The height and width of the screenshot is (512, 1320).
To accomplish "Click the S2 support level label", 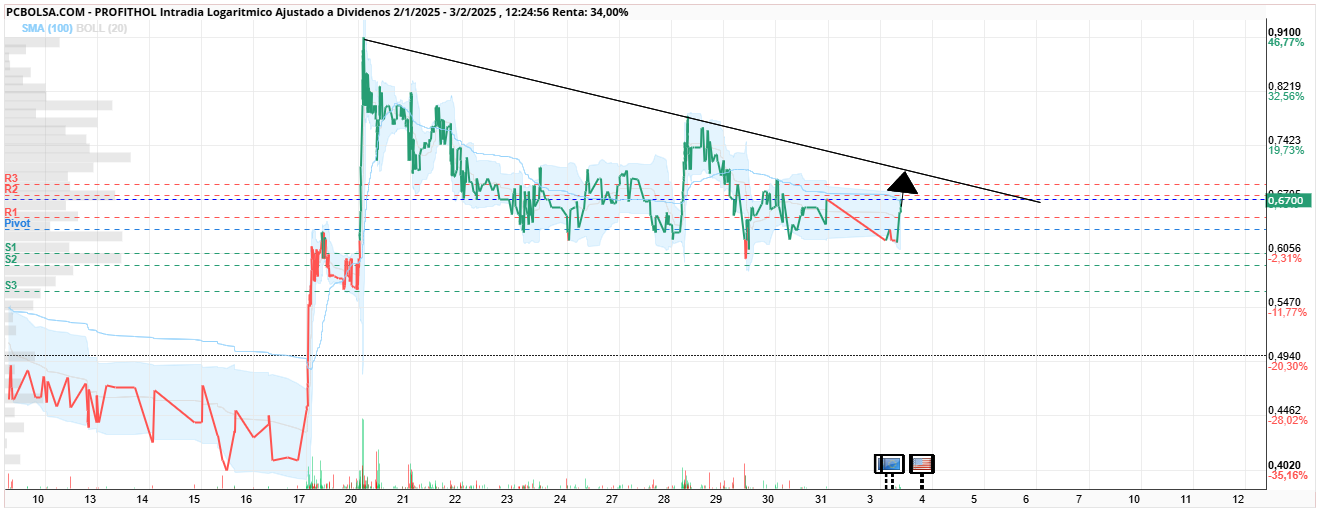I will point(11,259).
